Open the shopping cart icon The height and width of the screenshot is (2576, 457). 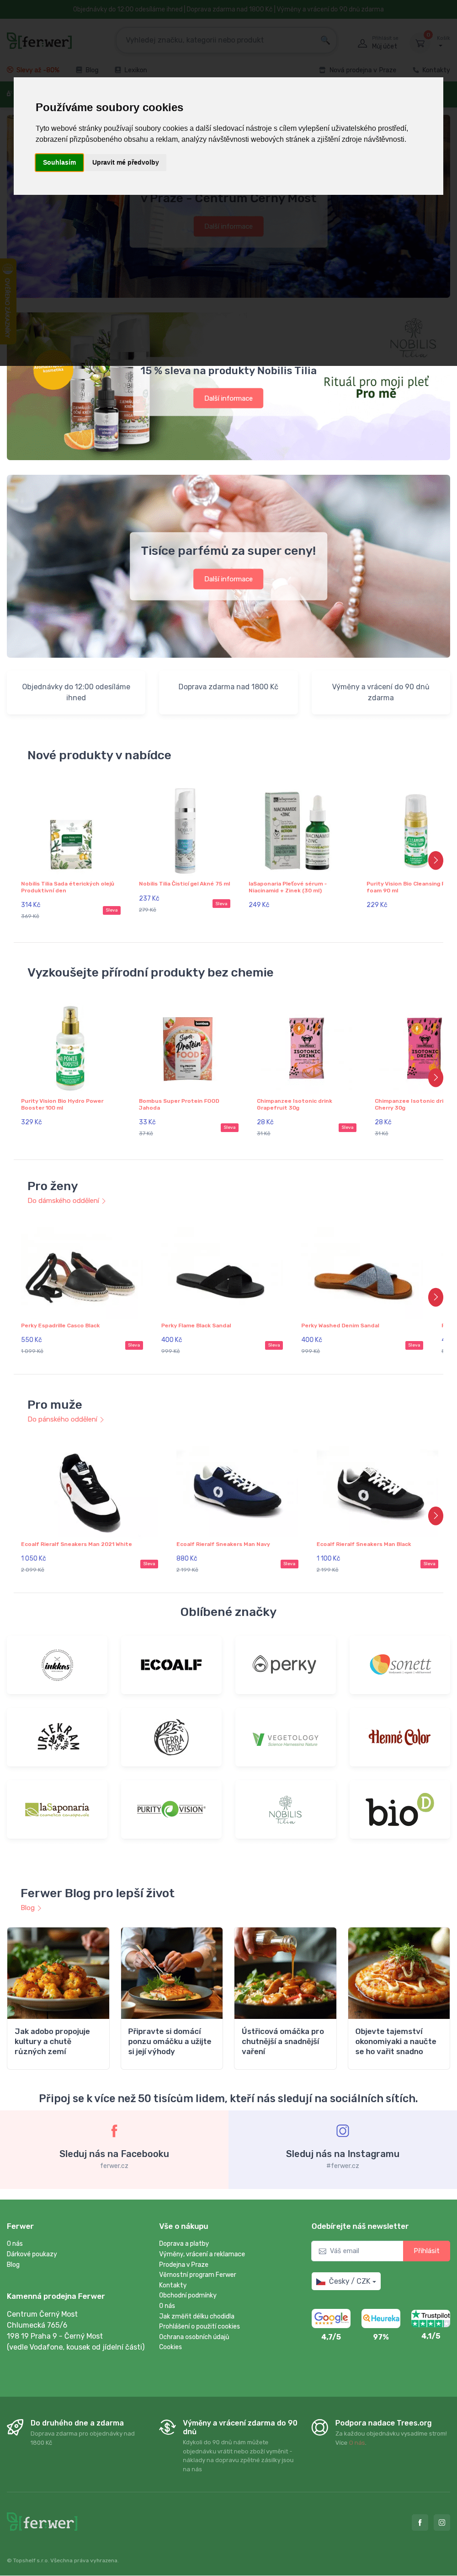pyautogui.click(x=422, y=42)
